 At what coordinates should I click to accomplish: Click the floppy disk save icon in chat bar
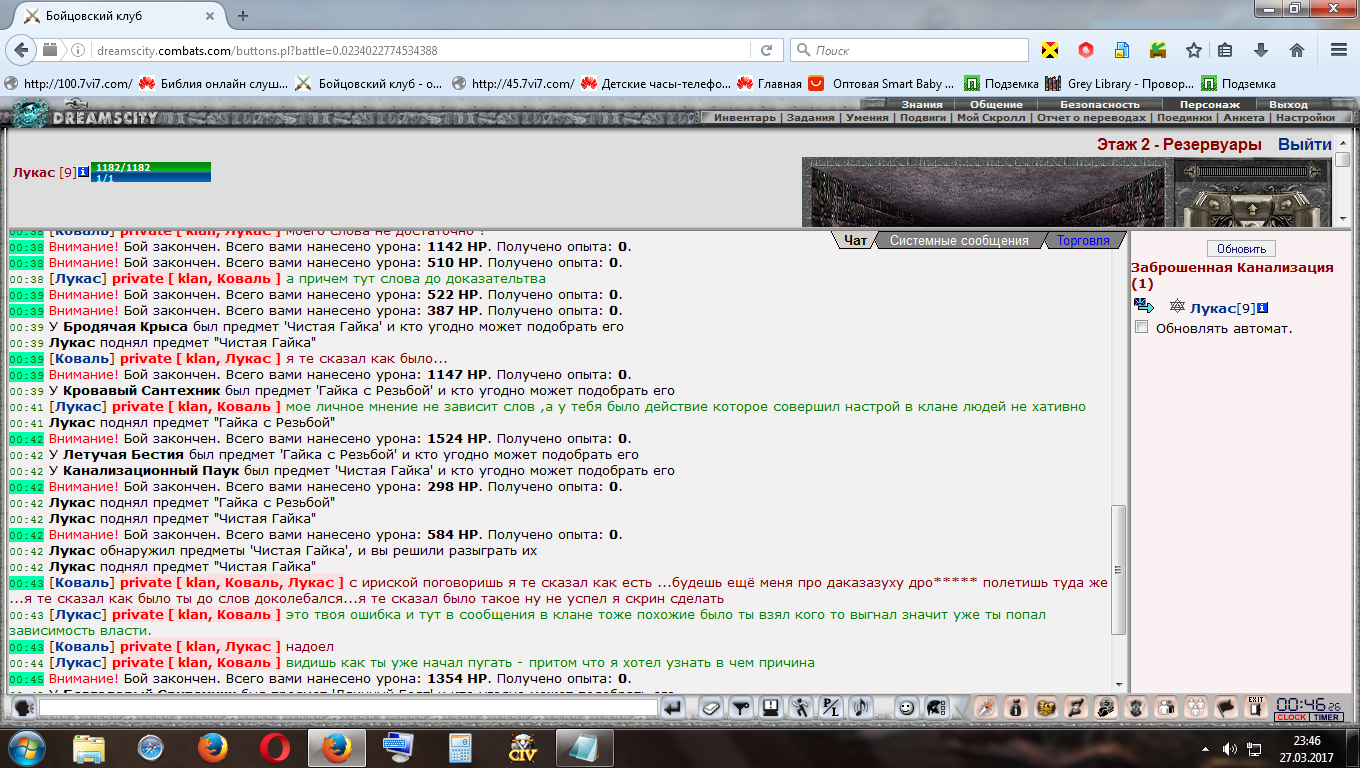[x=770, y=708]
